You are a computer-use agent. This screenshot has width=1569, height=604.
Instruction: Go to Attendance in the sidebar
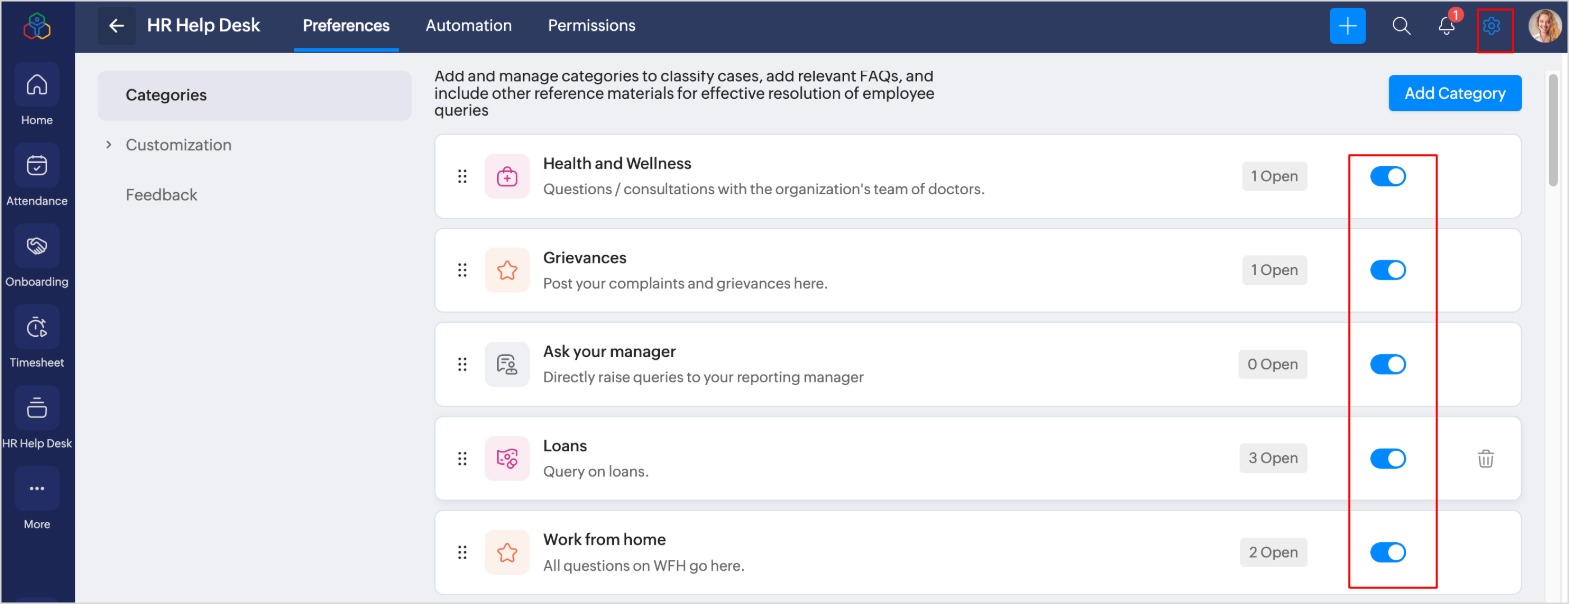pyautogui.click(x=37, y=166)
